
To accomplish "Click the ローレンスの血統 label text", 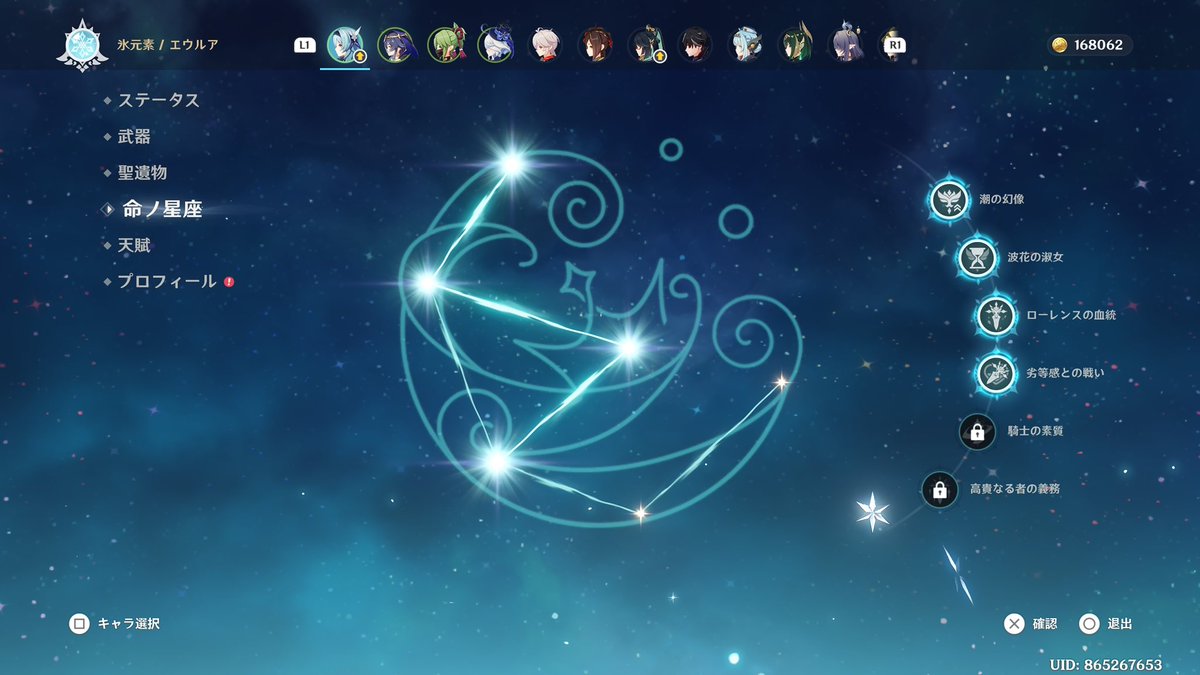I will tap(1071, 315).
